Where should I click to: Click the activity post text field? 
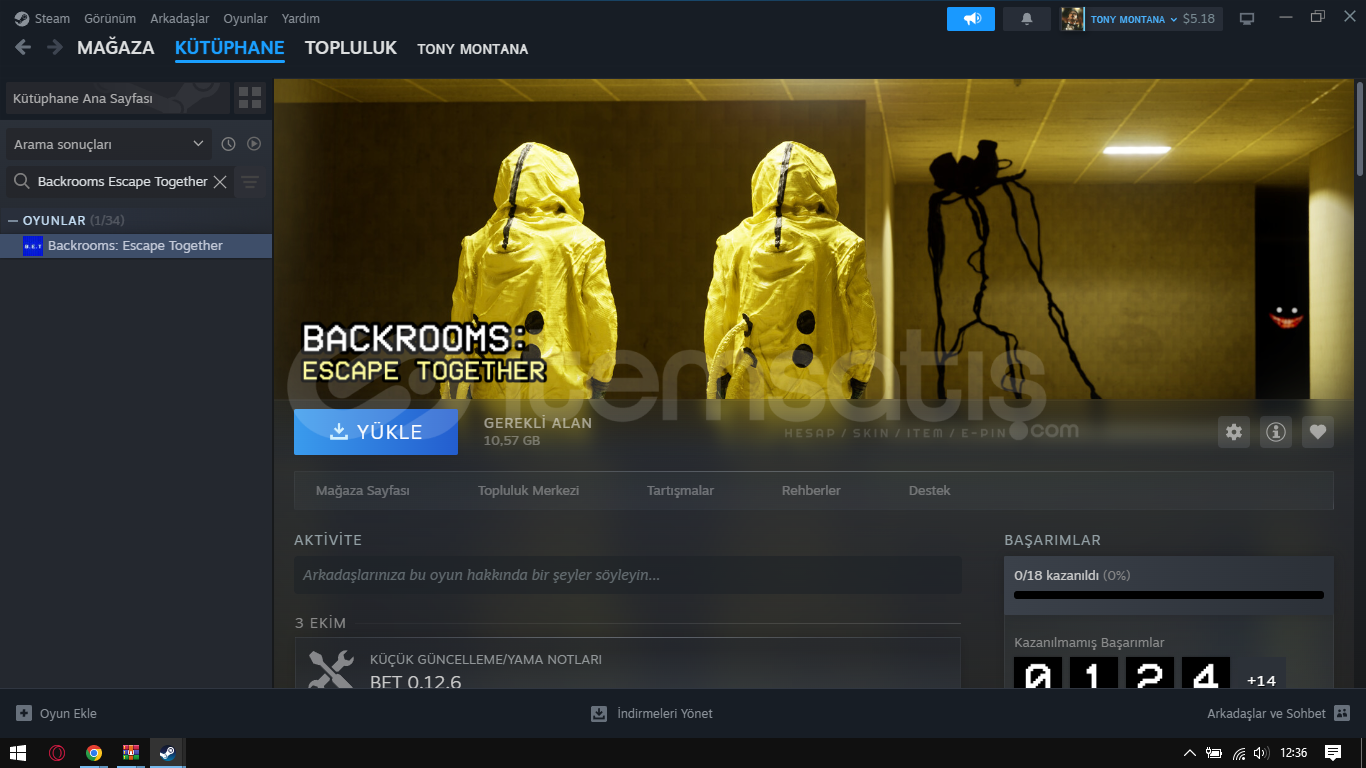[628, 575]
